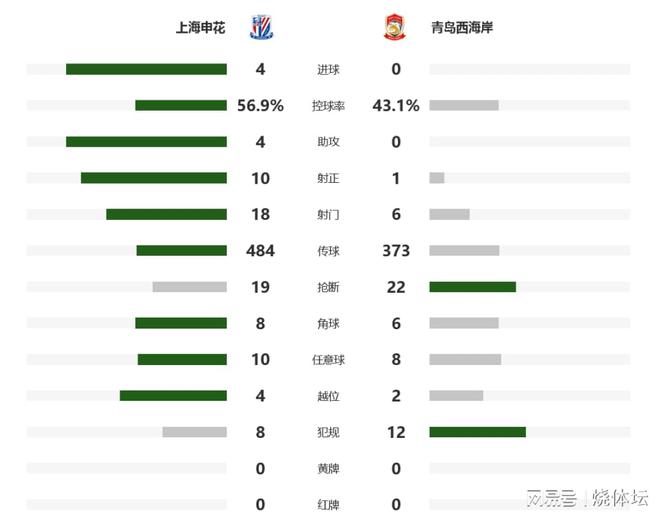Image resolution: width=660 pixels, height=517 pixels.
Task: Click the 484 passes value
Action: coord(261,251)
